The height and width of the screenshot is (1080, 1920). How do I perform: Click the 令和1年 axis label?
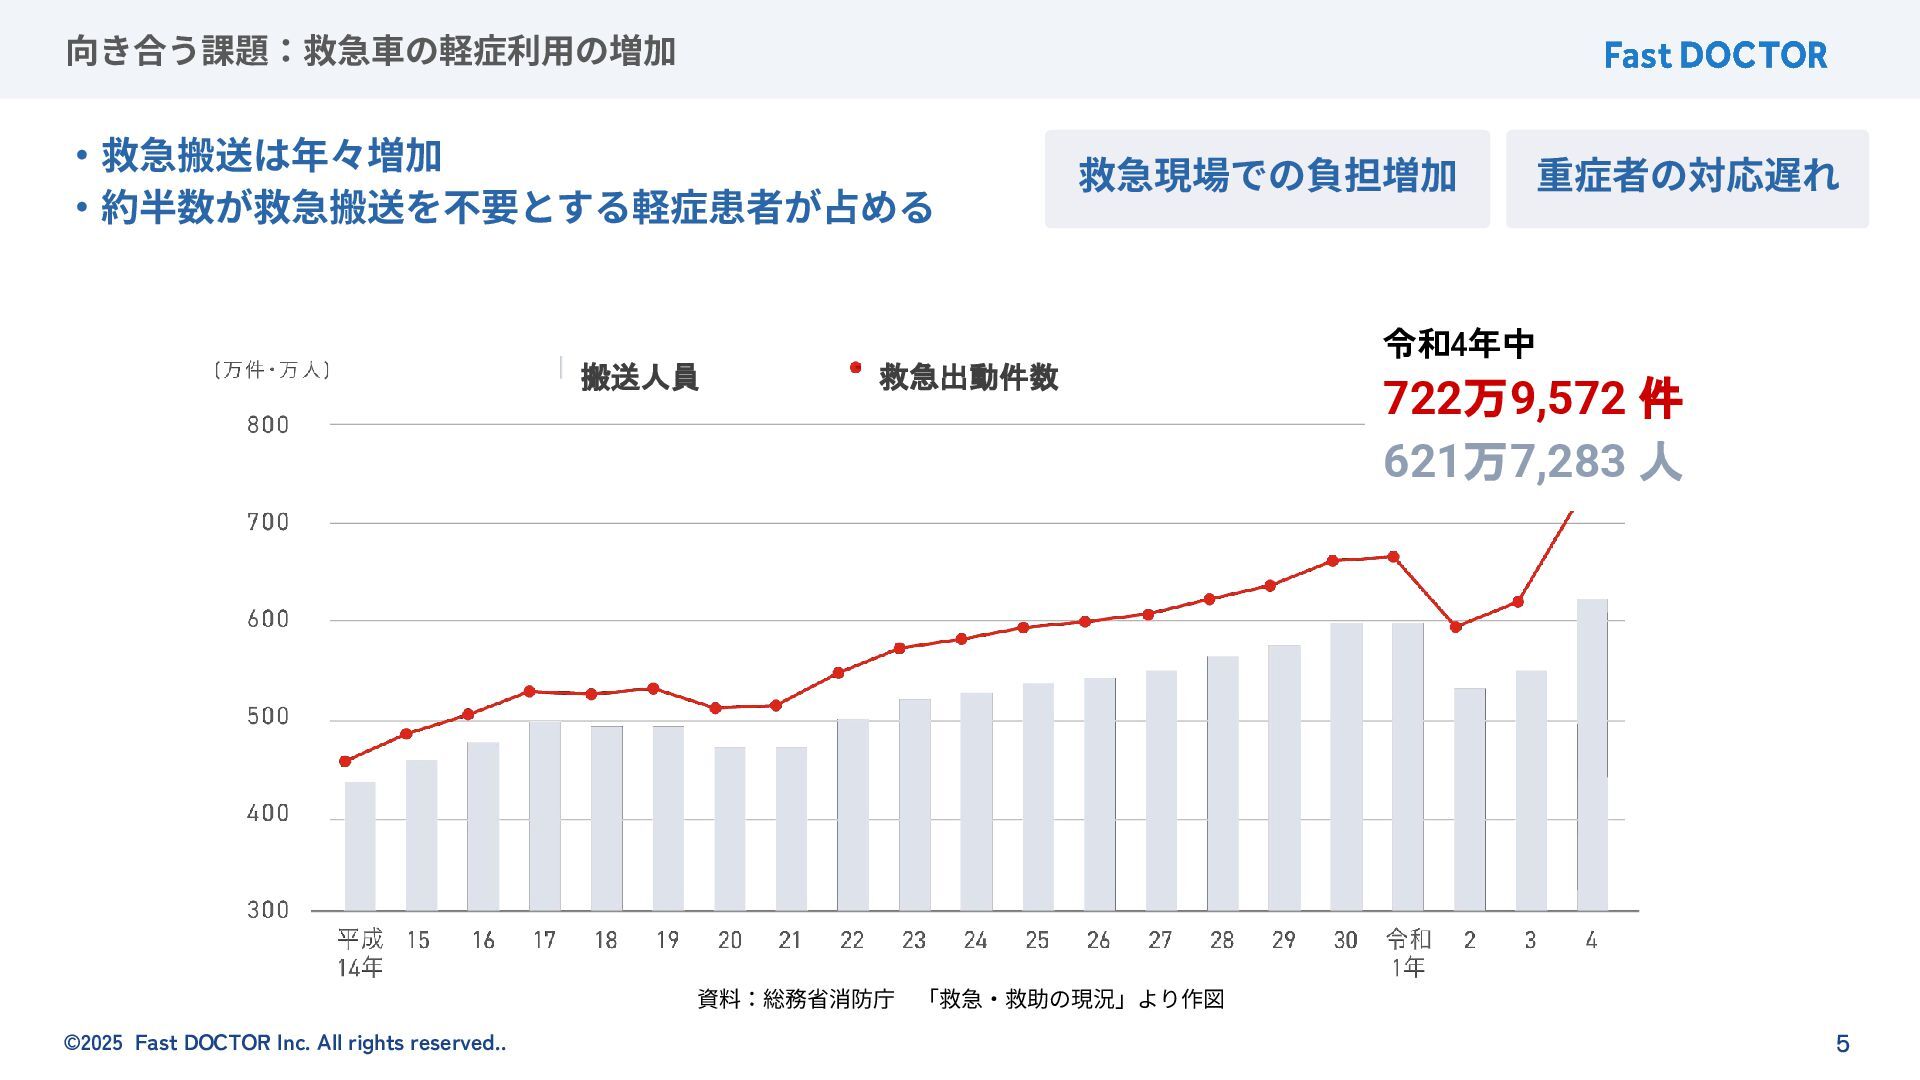pos(1408,953)
